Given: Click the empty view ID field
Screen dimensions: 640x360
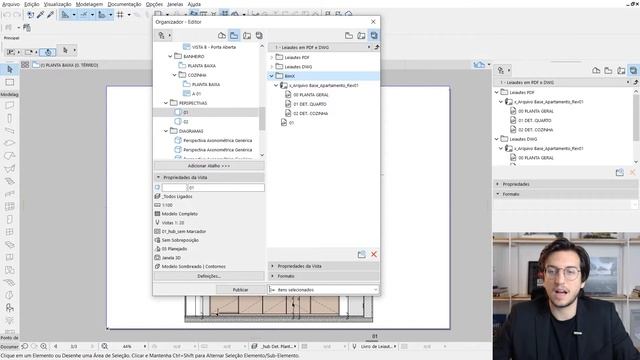Looking at the screenshot, I should (x=174, y=187).
